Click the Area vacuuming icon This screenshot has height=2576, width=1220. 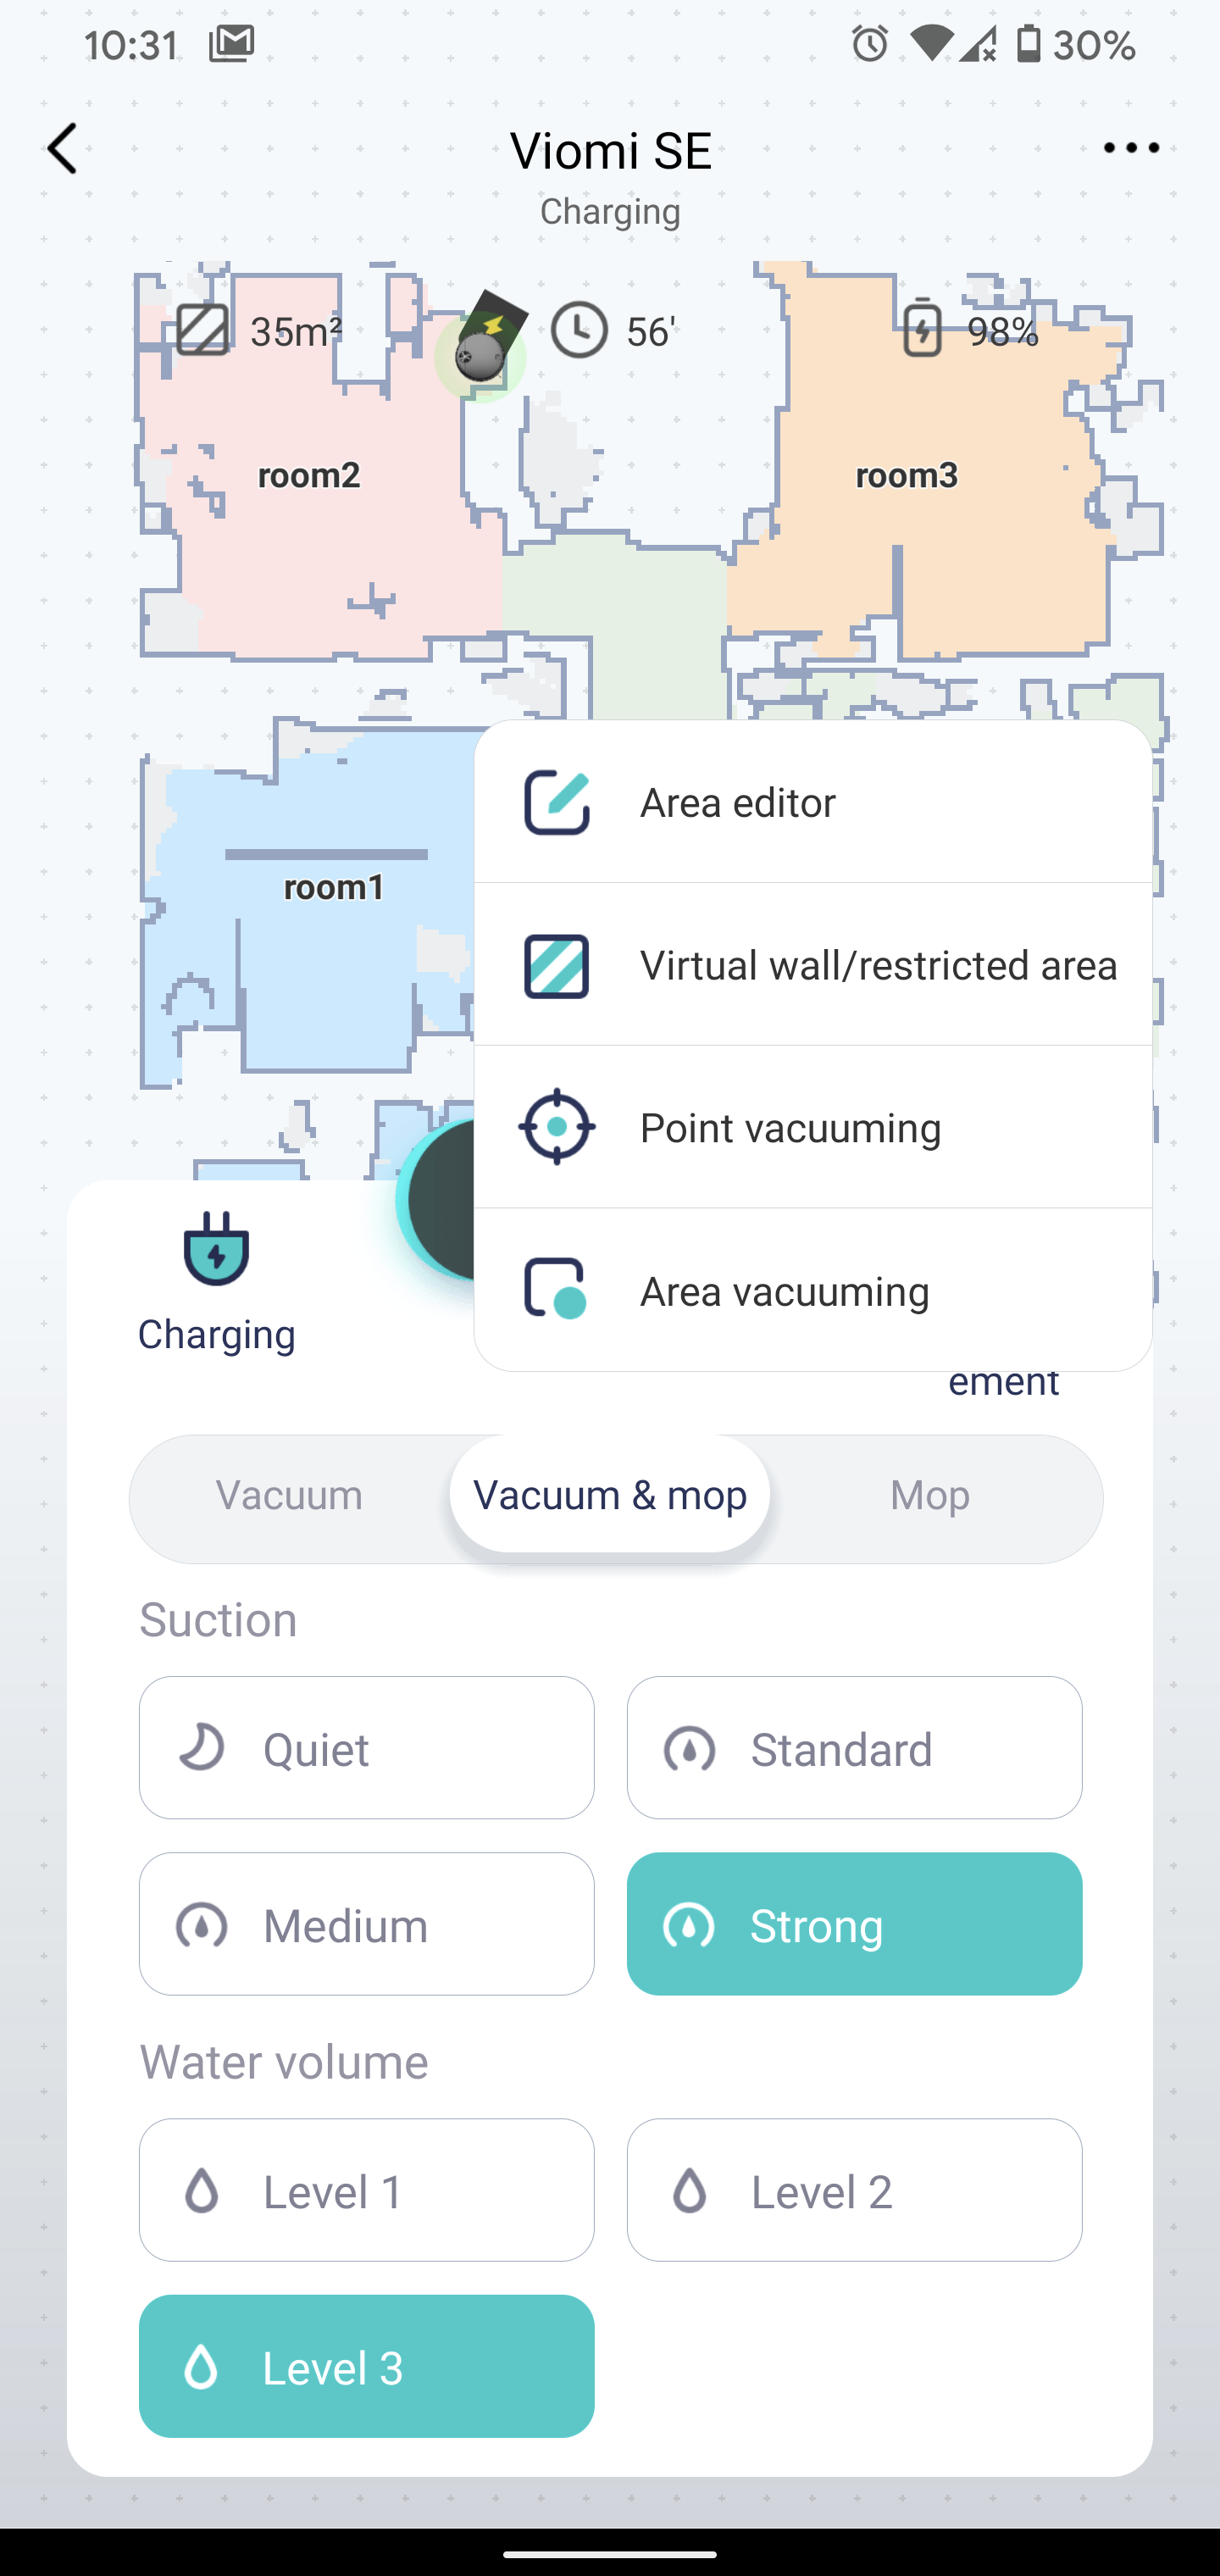(556, 1289)
